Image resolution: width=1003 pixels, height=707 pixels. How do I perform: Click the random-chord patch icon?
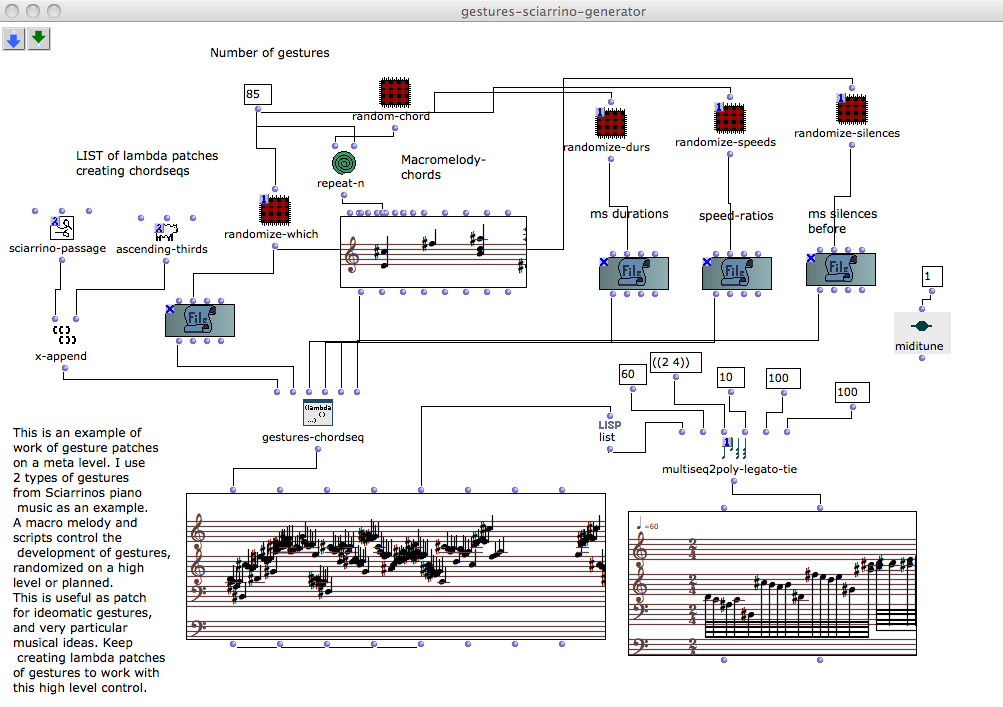tap(396, 93)
